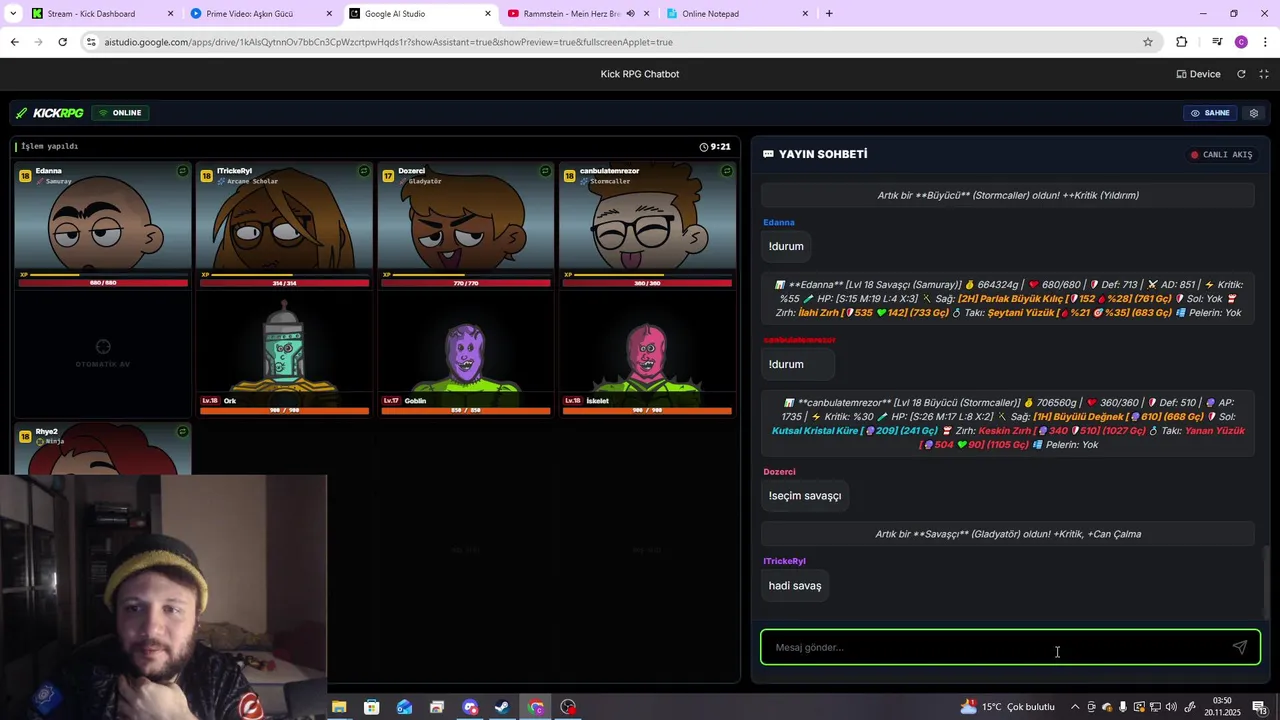This screenshot has height=720, width=1280.
Task: Reload the applet preview icon
Action: (x=1241, y=74)
